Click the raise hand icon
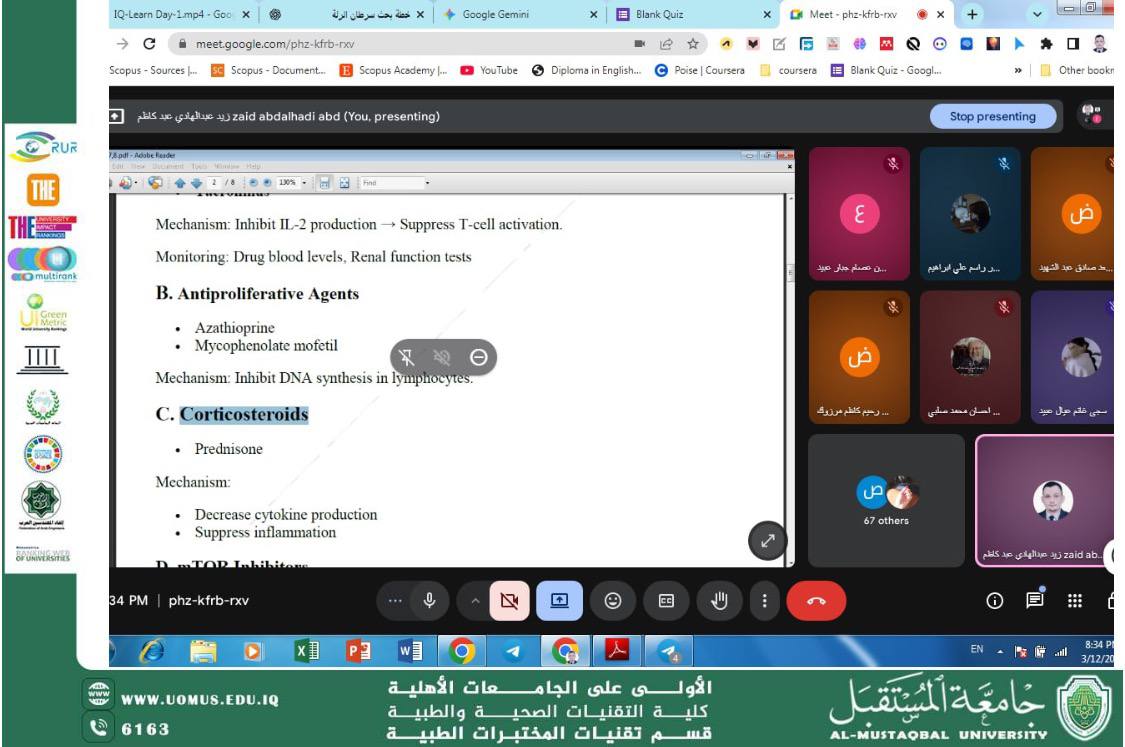Viewport: 1125px width, 747px height. 718,601
